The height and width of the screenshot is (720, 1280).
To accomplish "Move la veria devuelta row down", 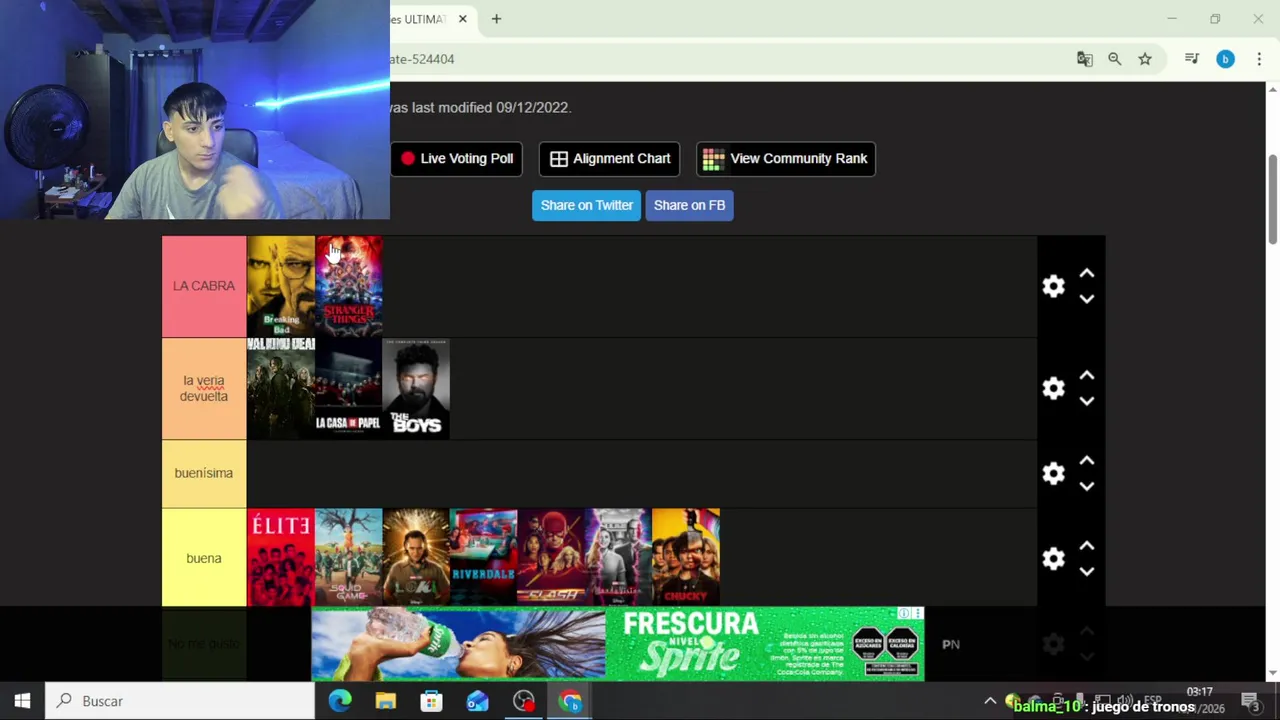I will point(1087,401).
